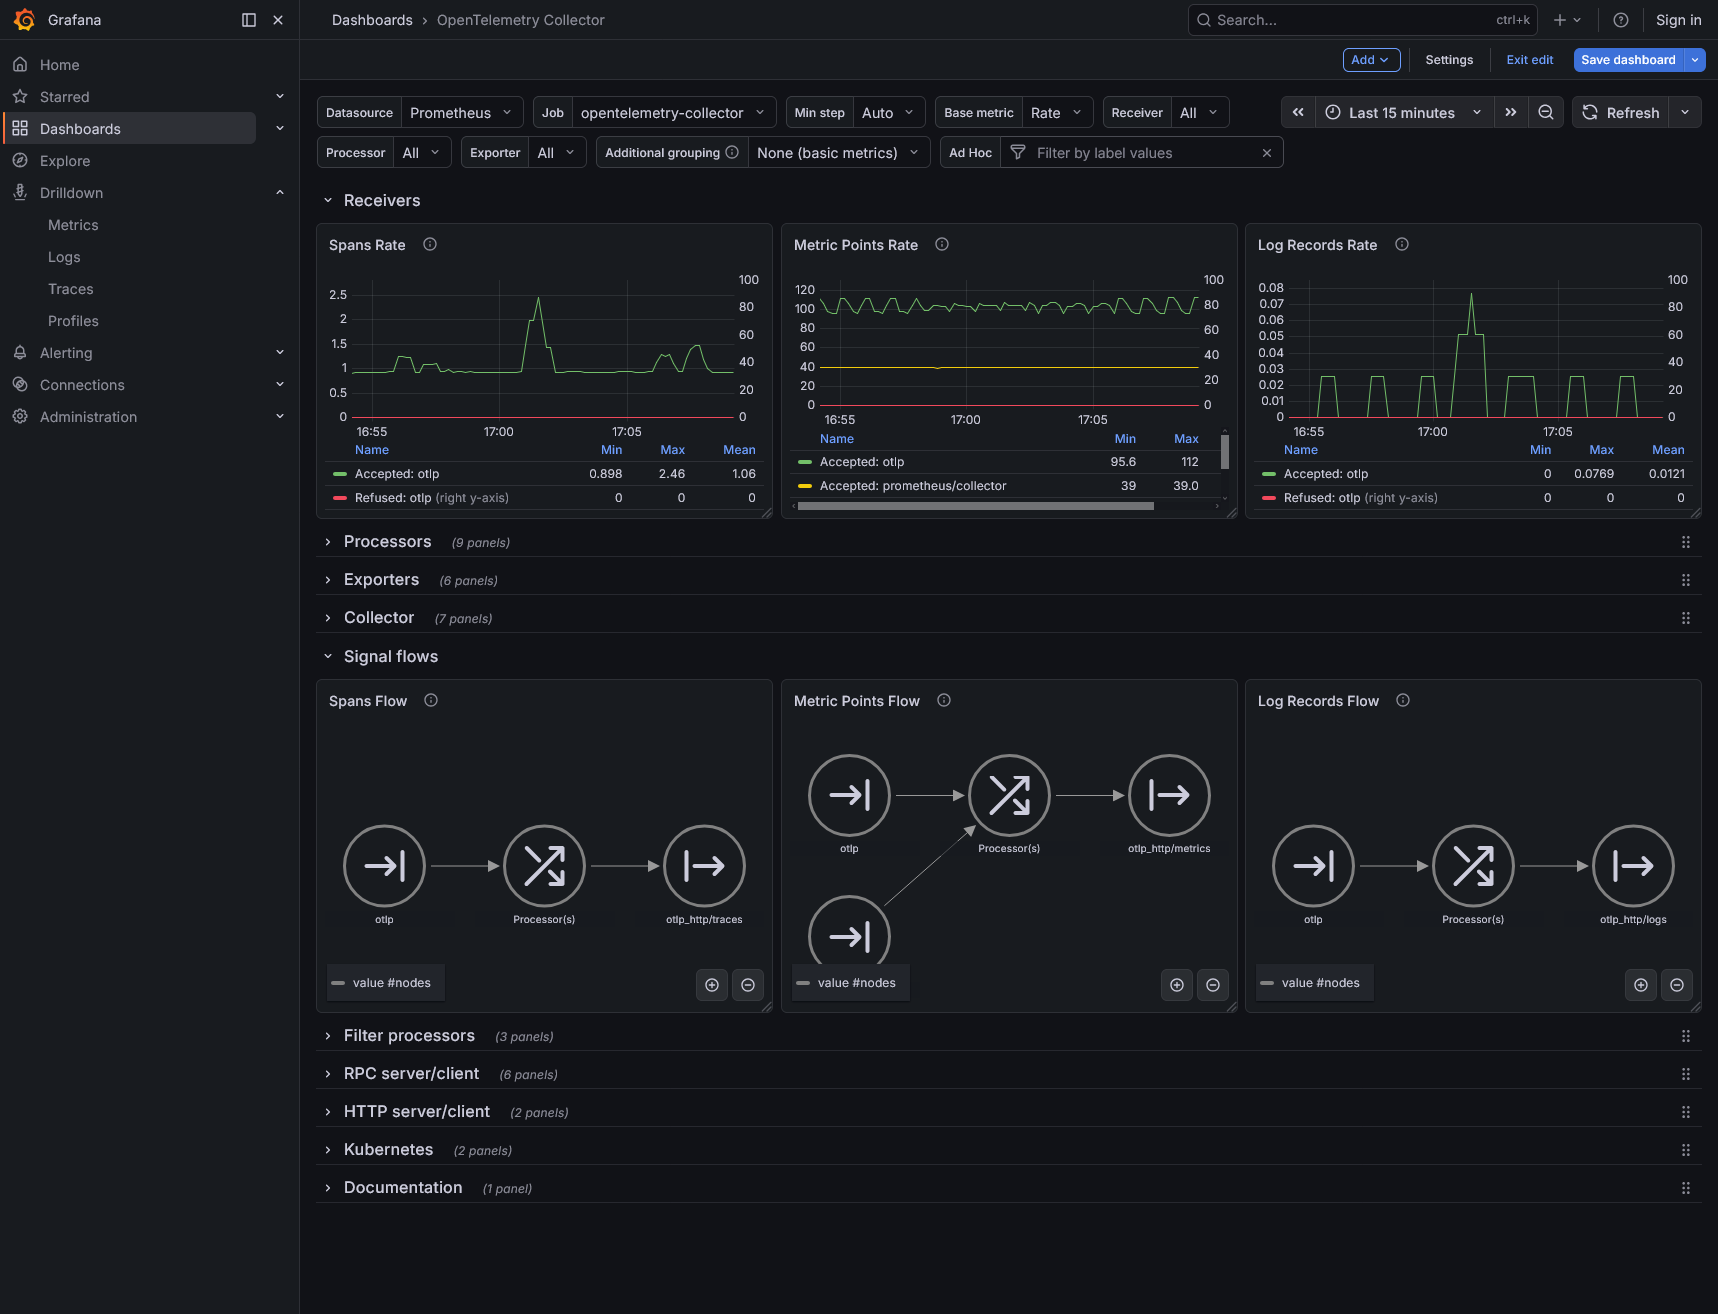Open the Additional grouping dropdown
The width and height of the screenshot is (1718, 1314).
[839, 152]
